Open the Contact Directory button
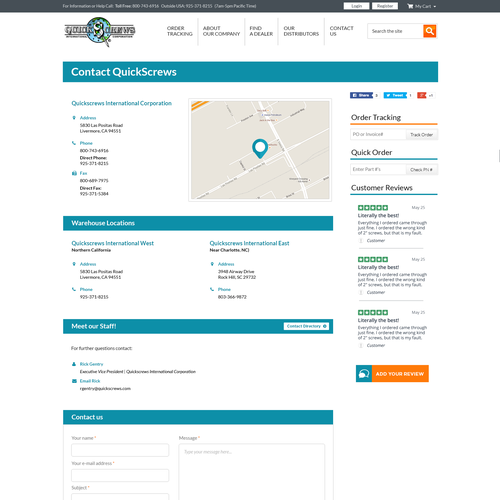The image size is (500, 500). click(x=306, y=326)
